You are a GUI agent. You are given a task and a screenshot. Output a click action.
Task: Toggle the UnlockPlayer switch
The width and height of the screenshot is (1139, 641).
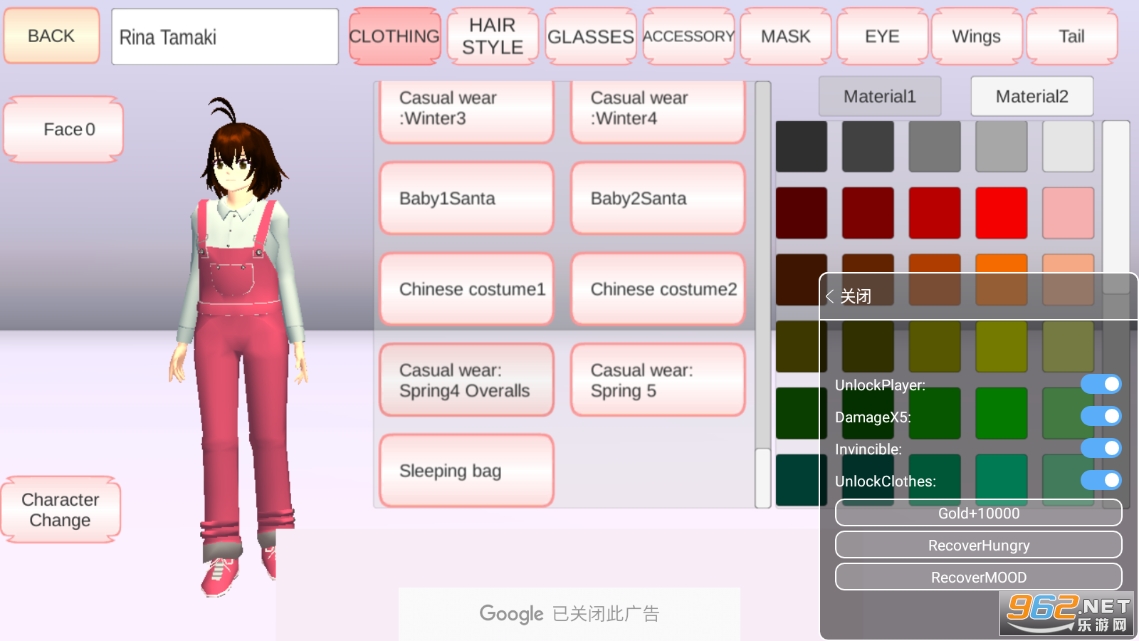(x=1100, y=385)
